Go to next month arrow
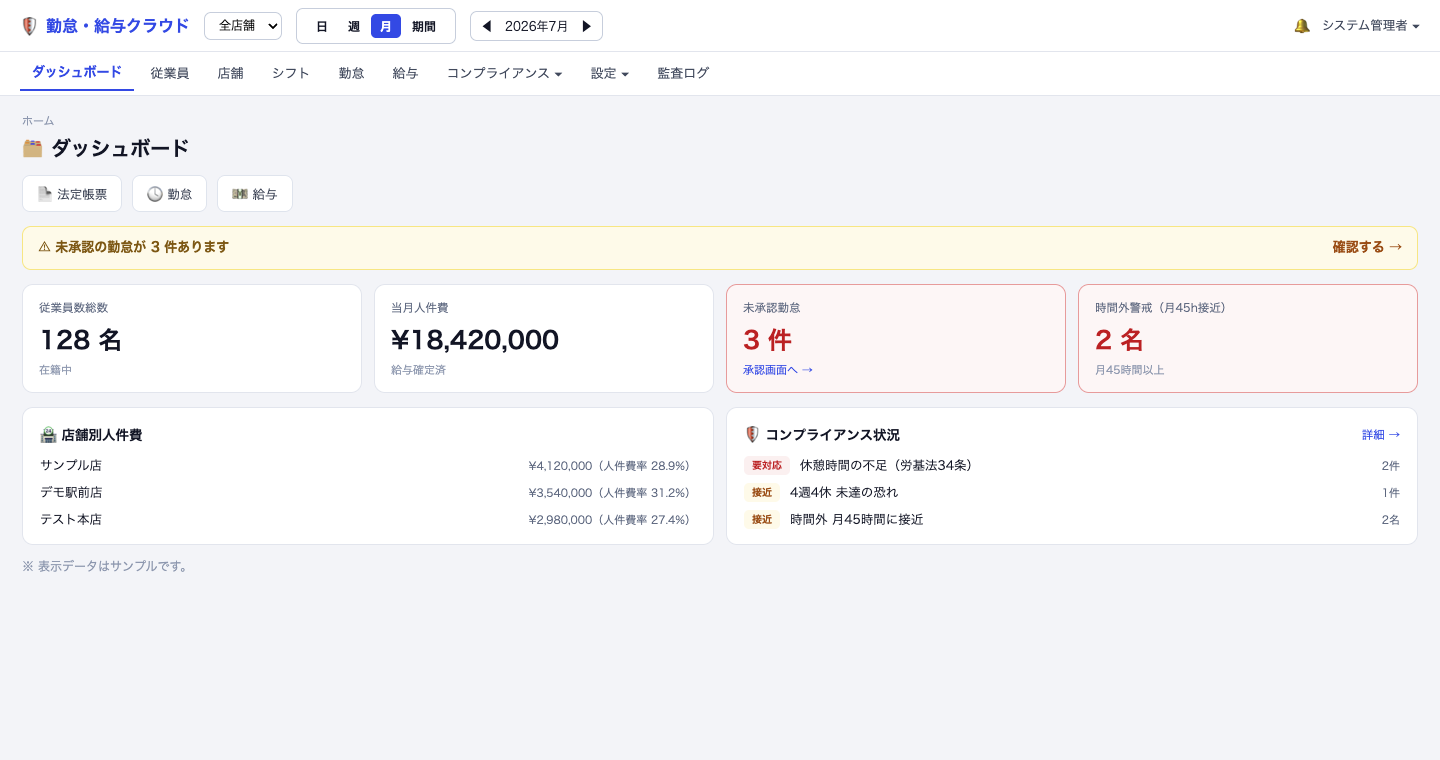 point(587,26)
